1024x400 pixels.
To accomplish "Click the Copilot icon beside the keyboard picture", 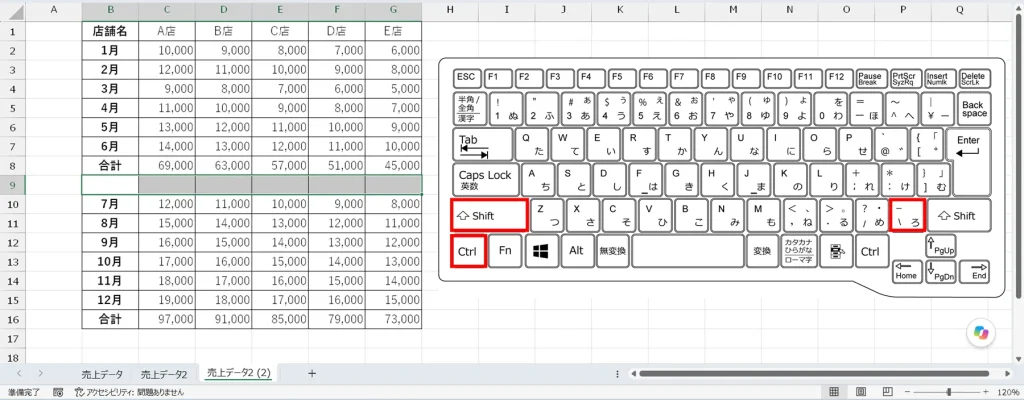I will (x=981, y=332).
